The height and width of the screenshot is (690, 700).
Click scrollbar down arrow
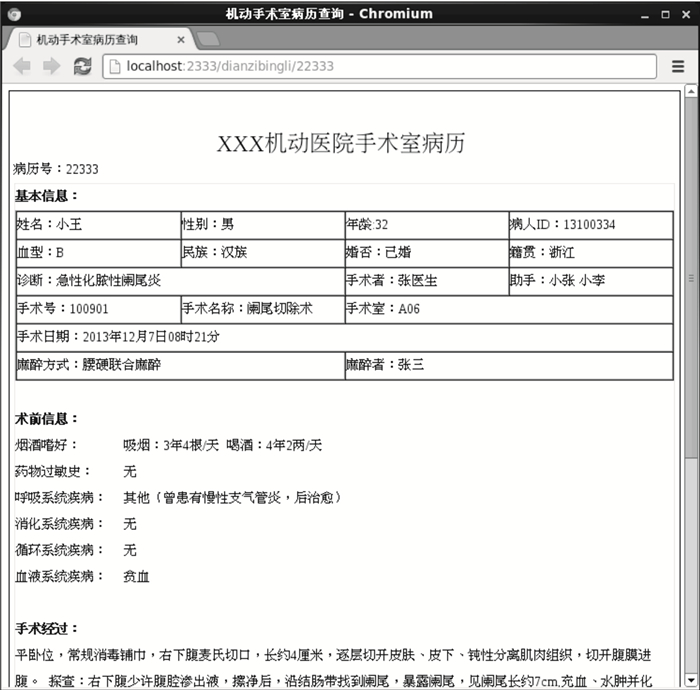pyautogui.click(x=691, y=681)
